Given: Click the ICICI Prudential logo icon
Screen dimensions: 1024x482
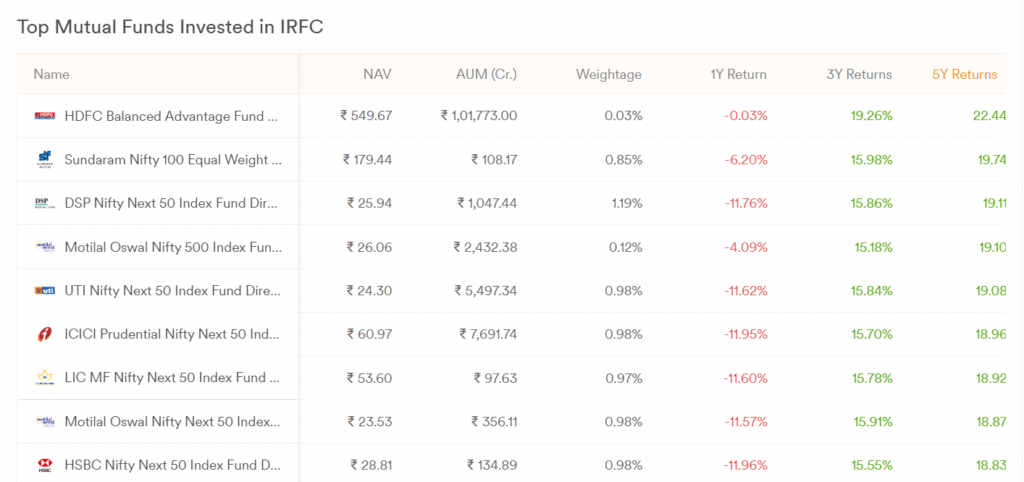Looking at the screenshot, I should click(x=44, y=334).
